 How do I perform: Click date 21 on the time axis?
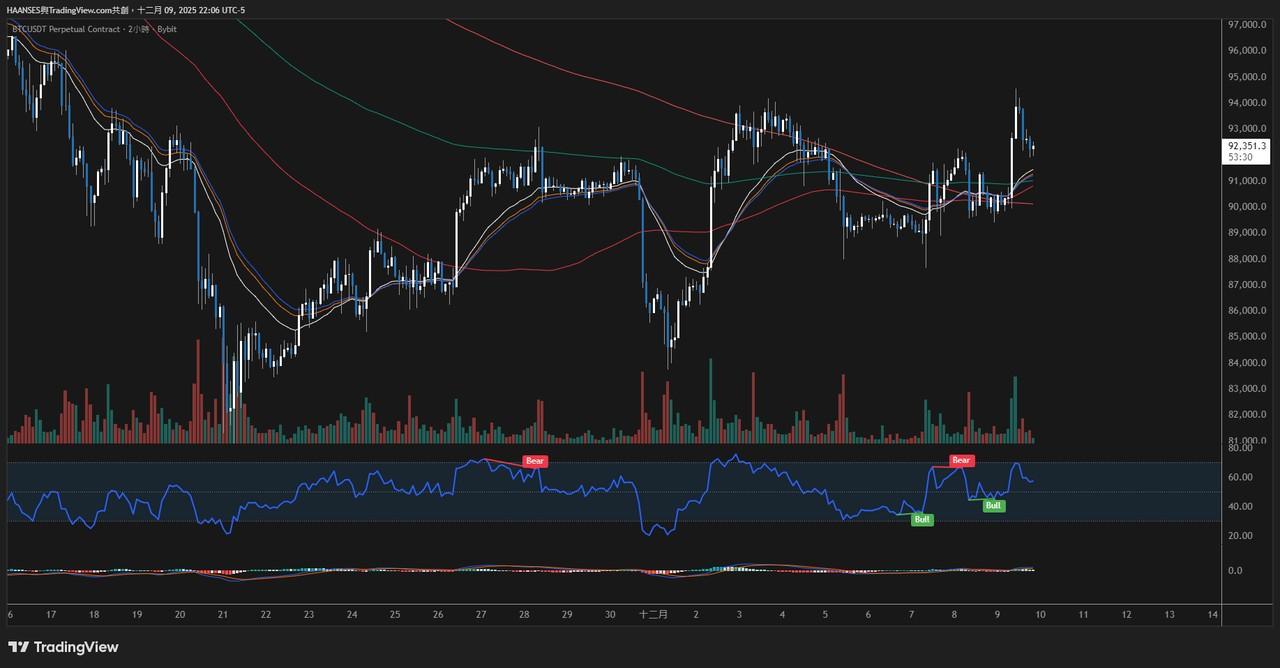click(x=222, y=614)
